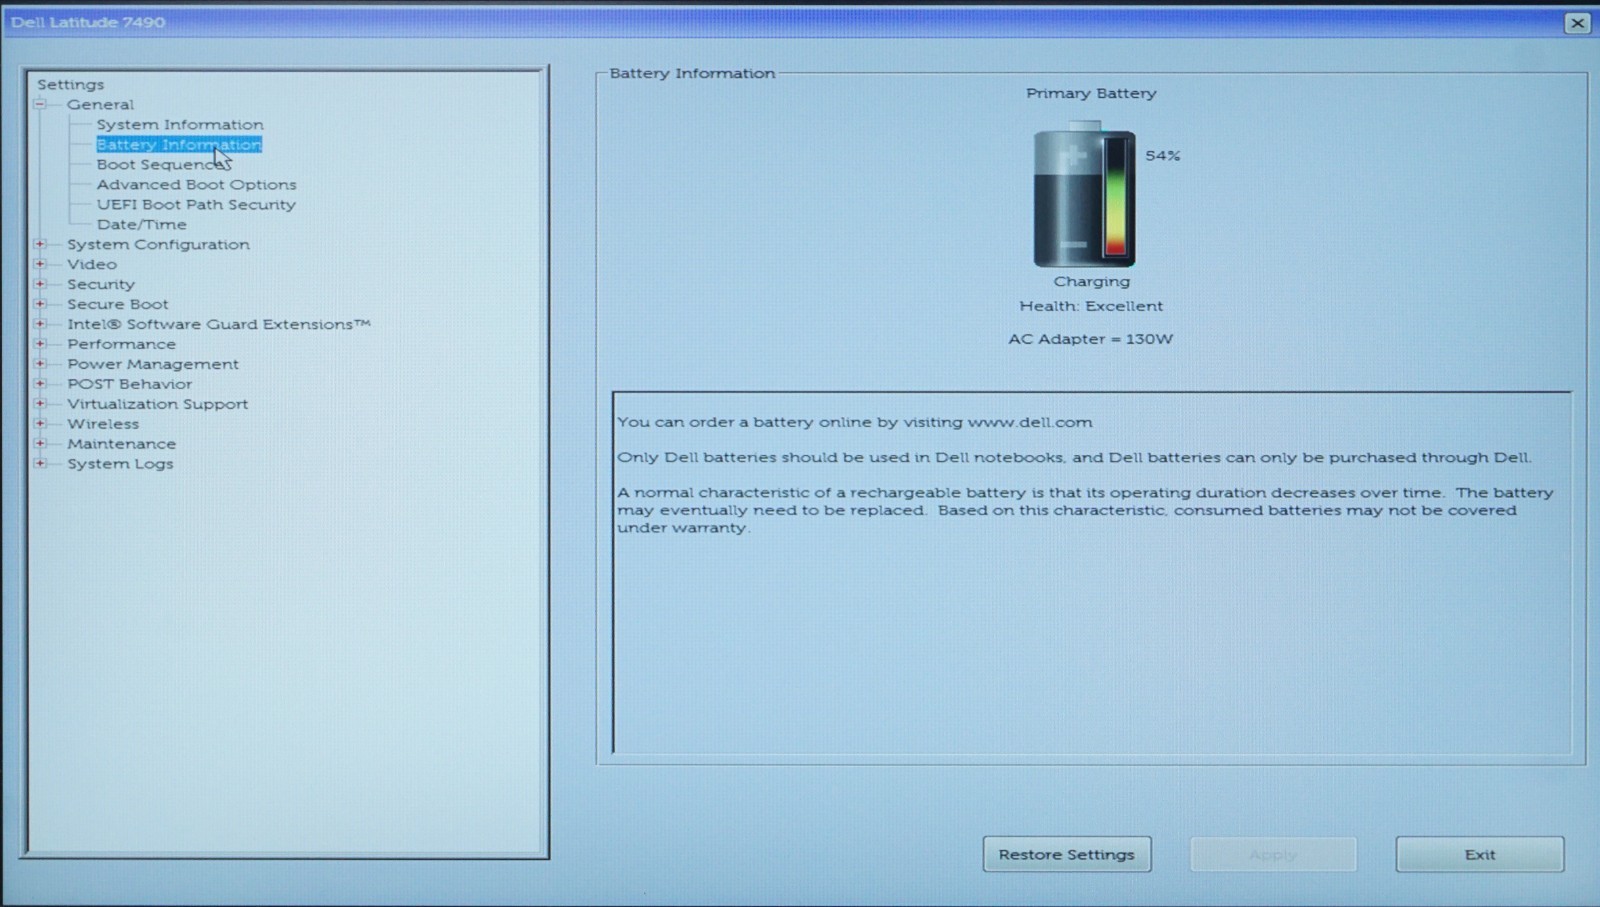
Task: Select System Configuration category label
Action: point(158,245)
